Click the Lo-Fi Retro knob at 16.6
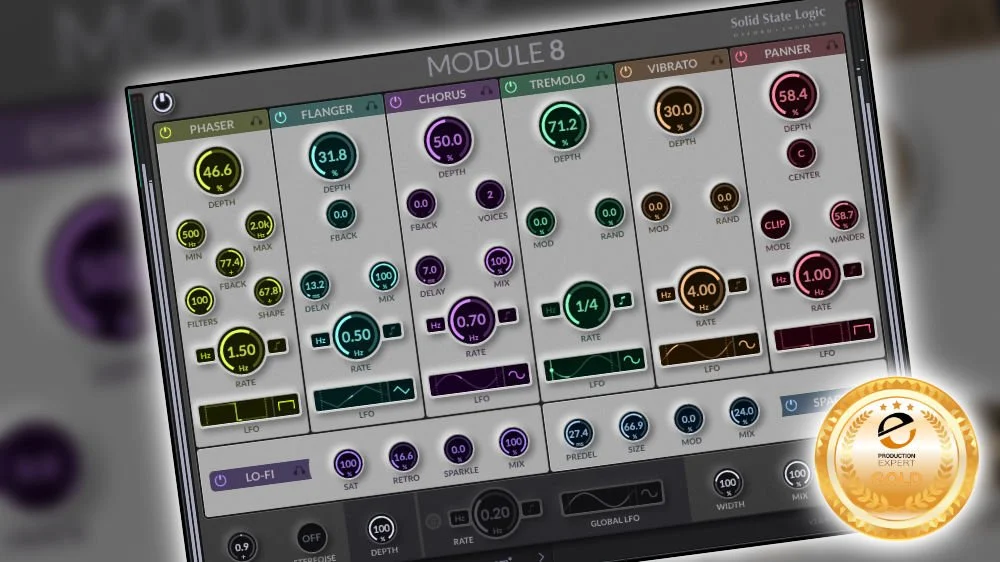Image resolution: width=1000 pixels, height=562 pixels. click(x=403, y=457)
